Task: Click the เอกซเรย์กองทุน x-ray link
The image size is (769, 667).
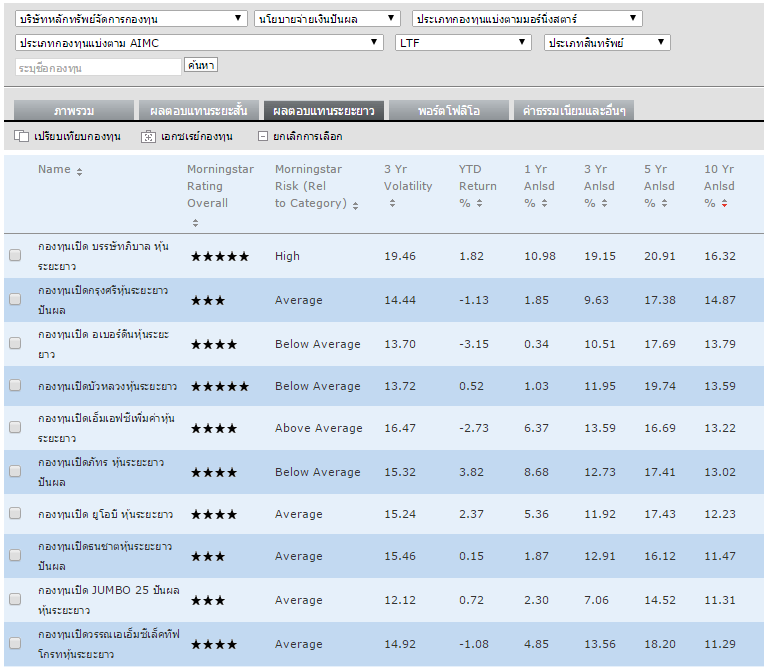Action: [x=197, y=136]
